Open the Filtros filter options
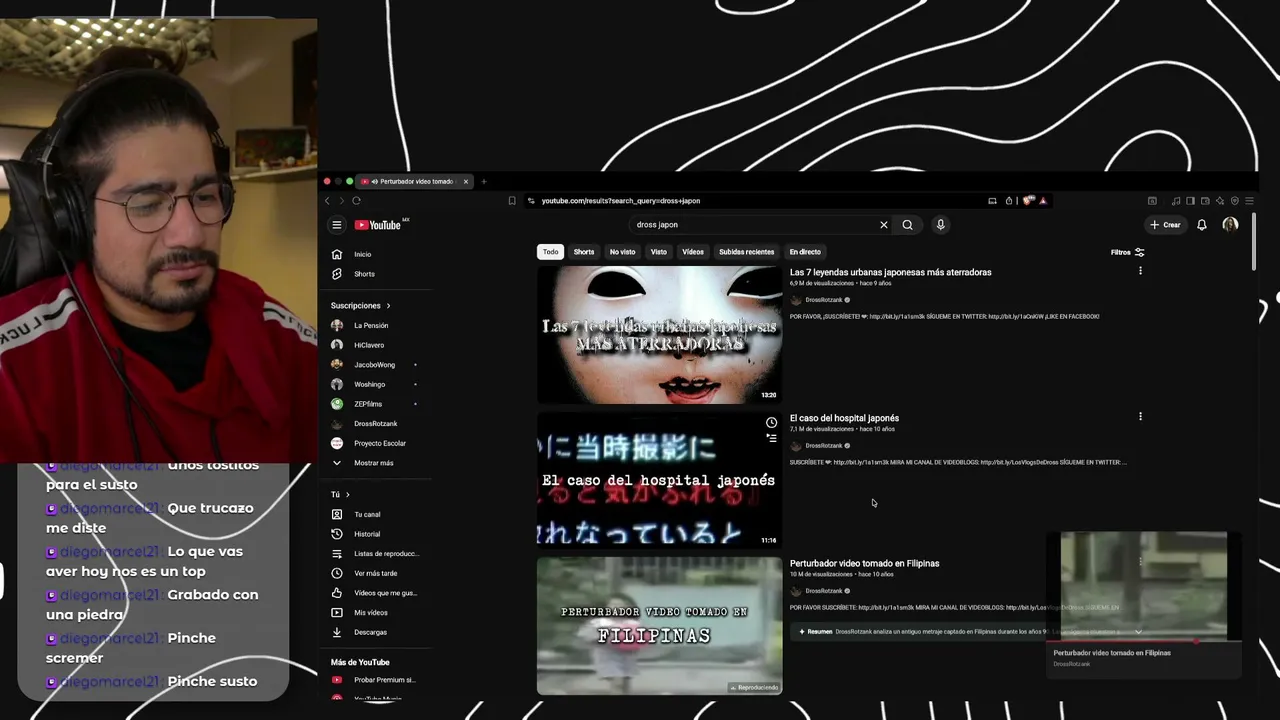The height and width of the screenshot is (720, 1280). point(1127,252)
